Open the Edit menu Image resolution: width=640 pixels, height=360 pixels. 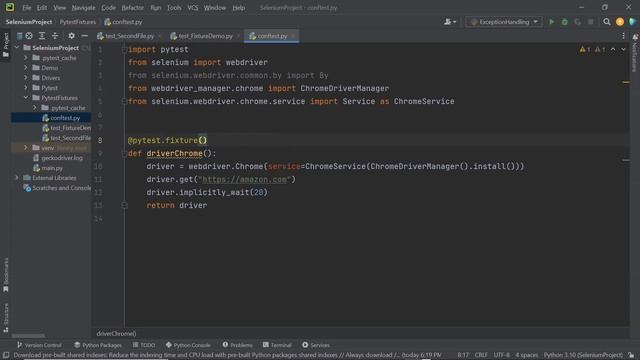coord(42,8)
